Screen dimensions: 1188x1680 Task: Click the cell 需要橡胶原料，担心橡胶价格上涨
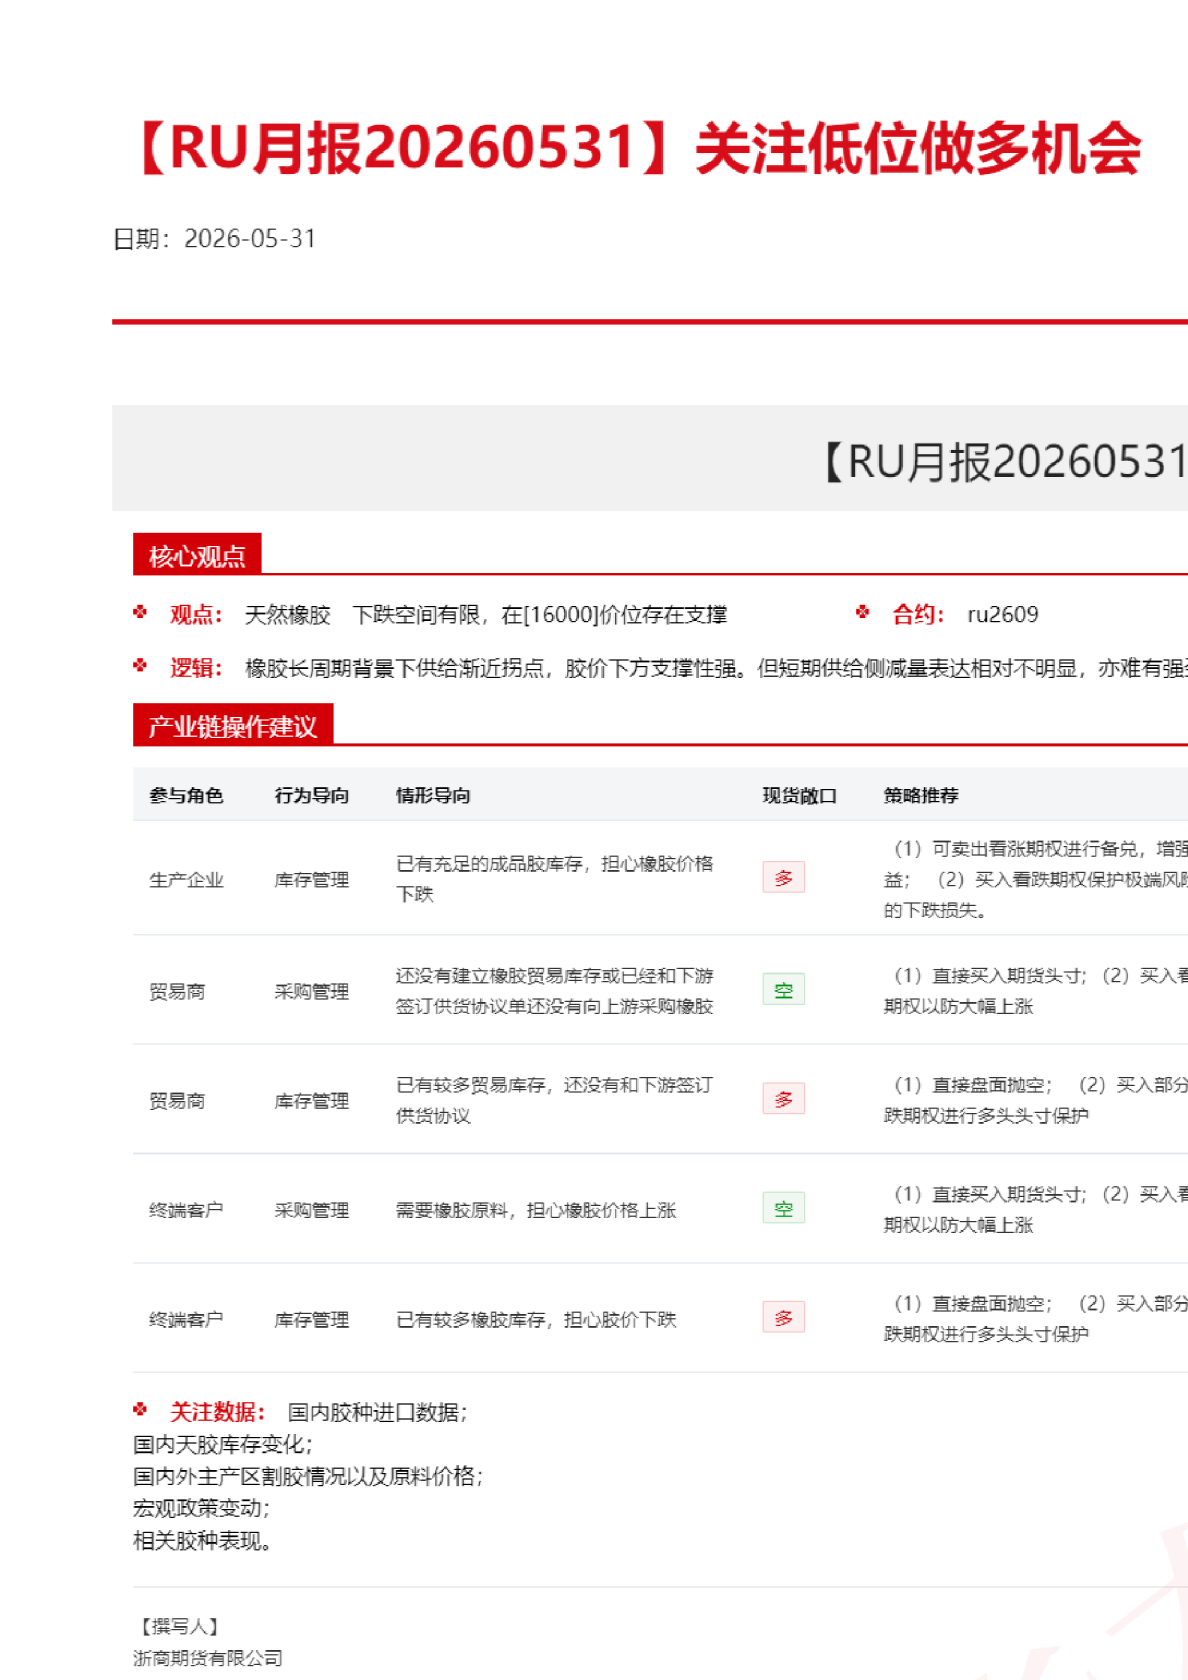coord(536,1210)
